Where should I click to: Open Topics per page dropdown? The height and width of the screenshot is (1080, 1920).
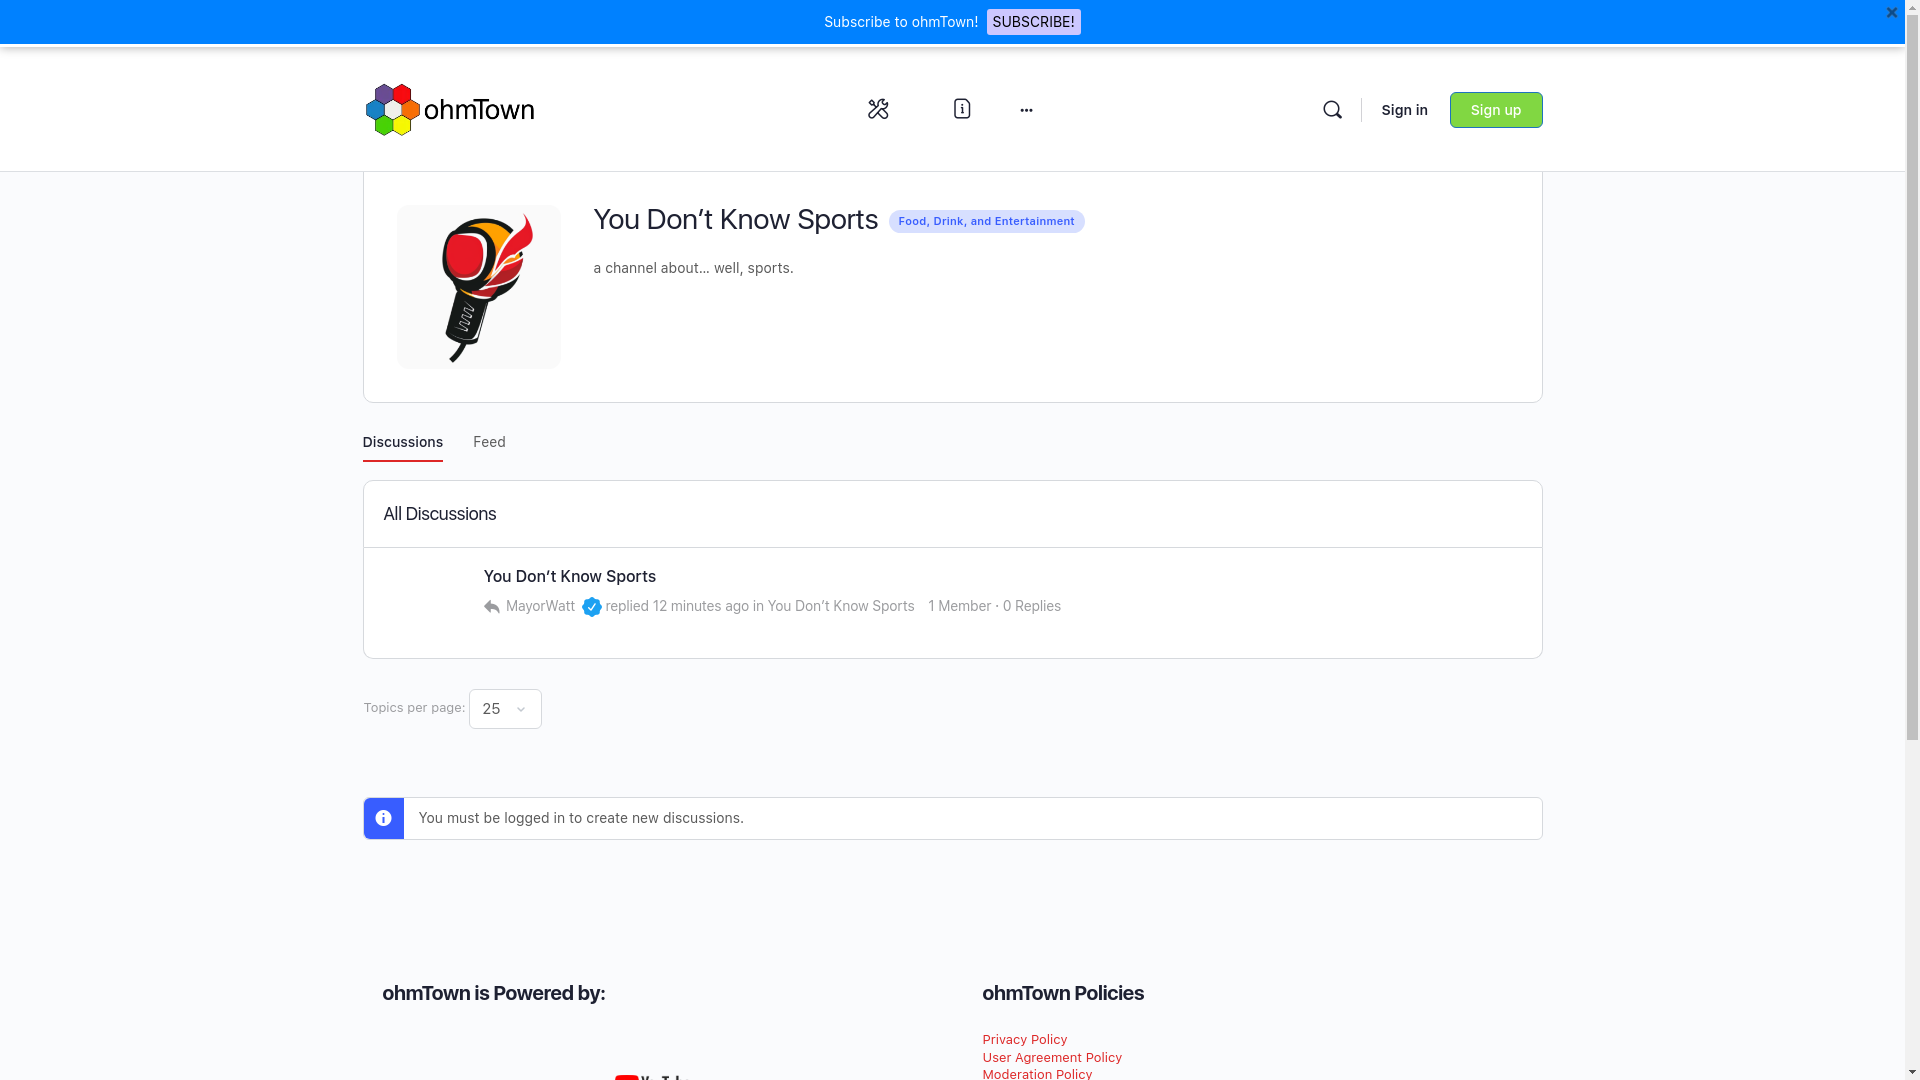(505, 709)
